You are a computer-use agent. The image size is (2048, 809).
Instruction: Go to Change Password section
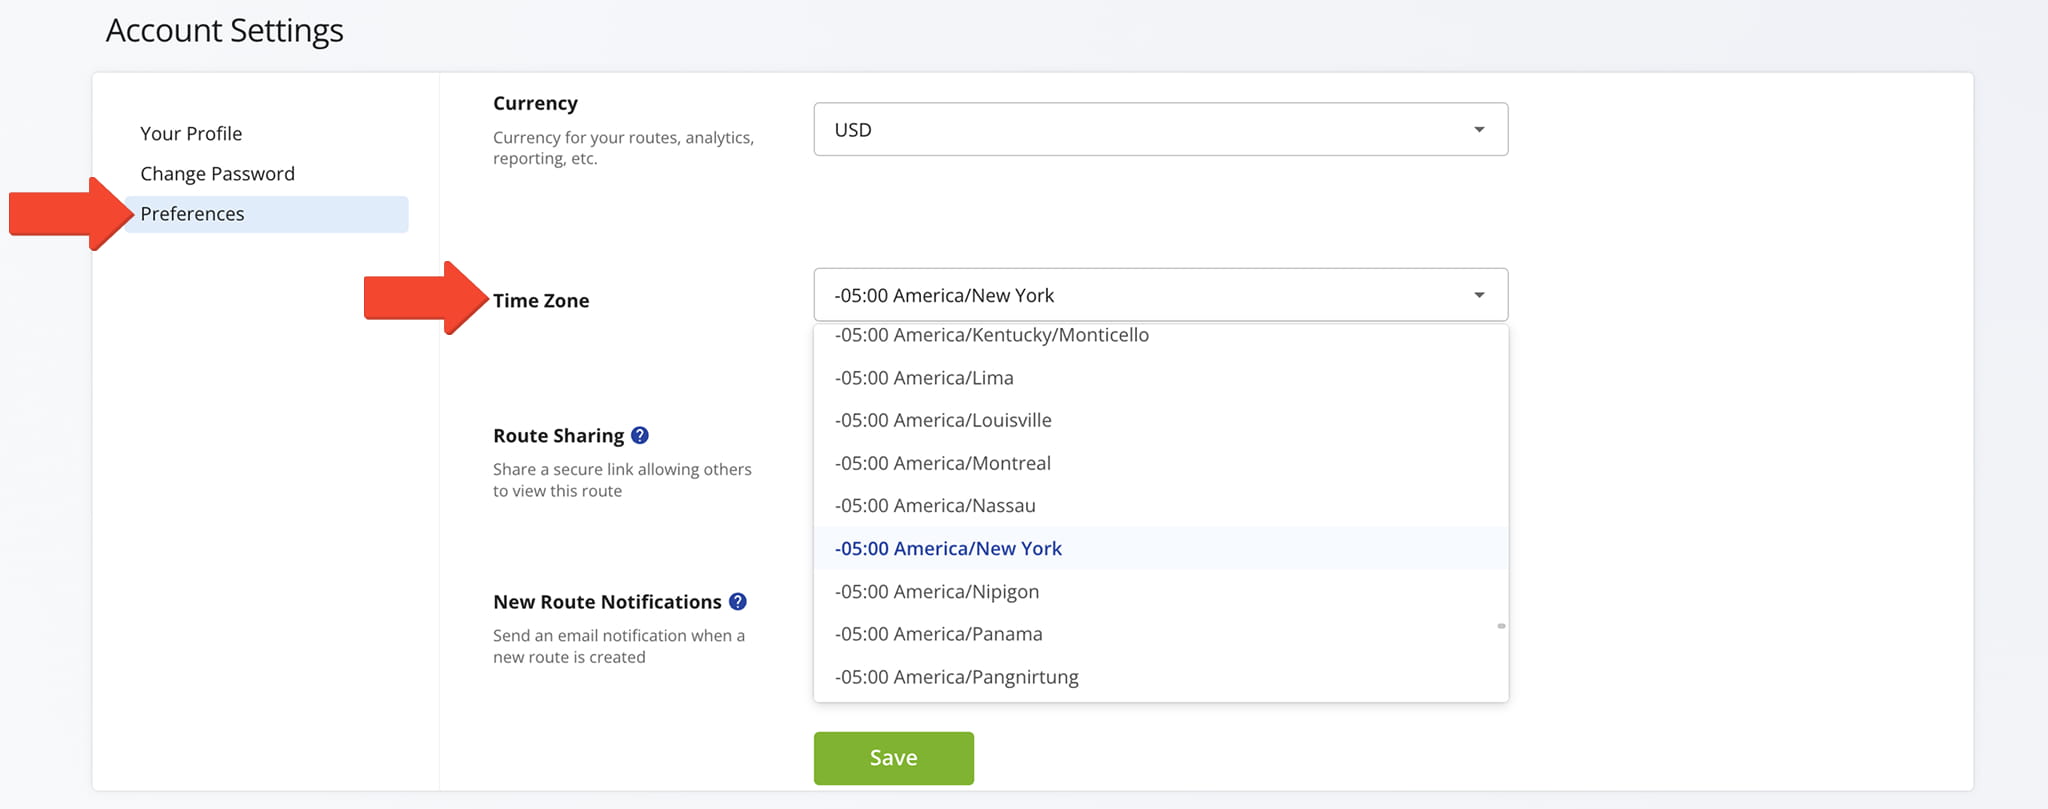click(217, 174)
